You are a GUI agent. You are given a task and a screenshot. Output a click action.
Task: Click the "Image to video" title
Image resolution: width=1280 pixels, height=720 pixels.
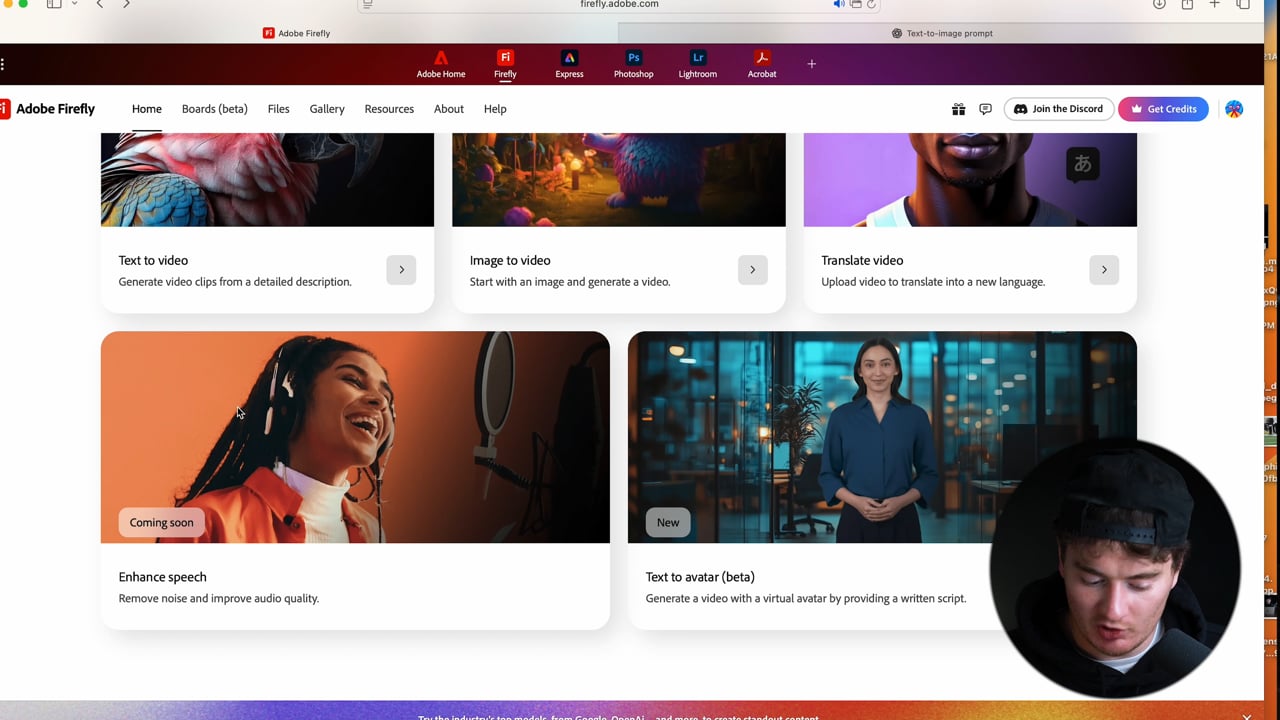click(x=510, y=260)
